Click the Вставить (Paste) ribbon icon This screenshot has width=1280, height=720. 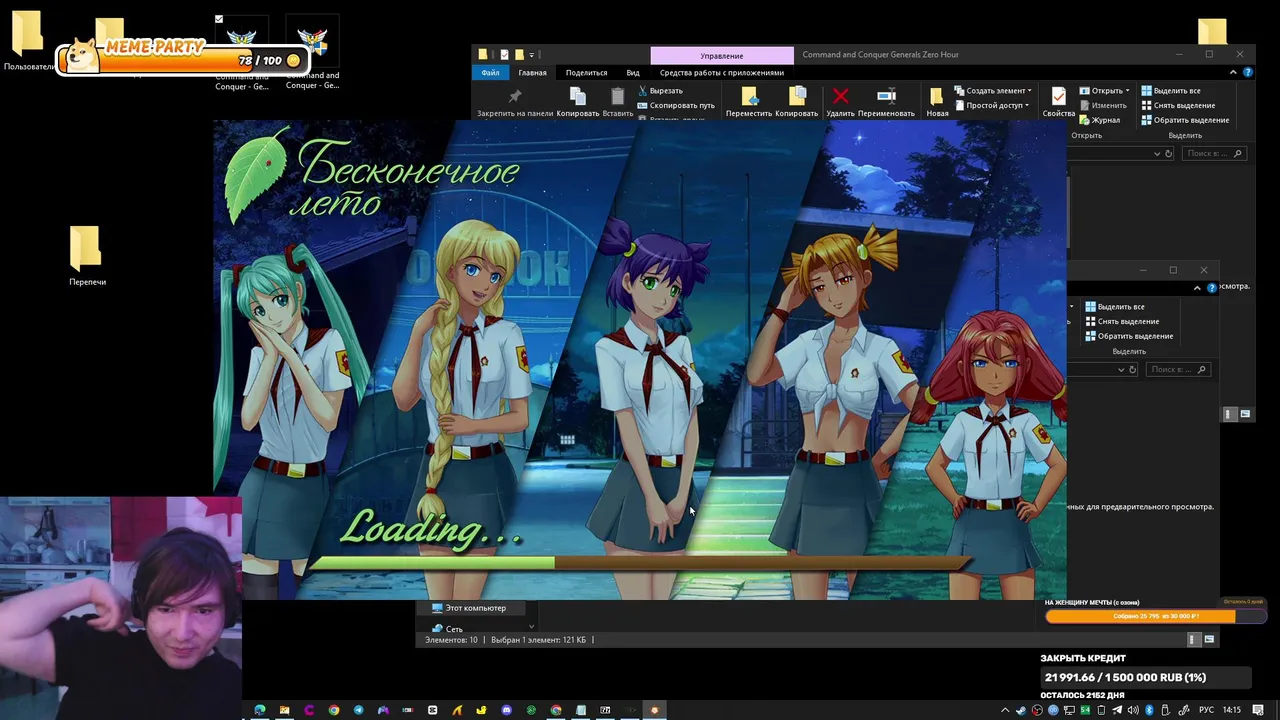click(x=617, y=96)
